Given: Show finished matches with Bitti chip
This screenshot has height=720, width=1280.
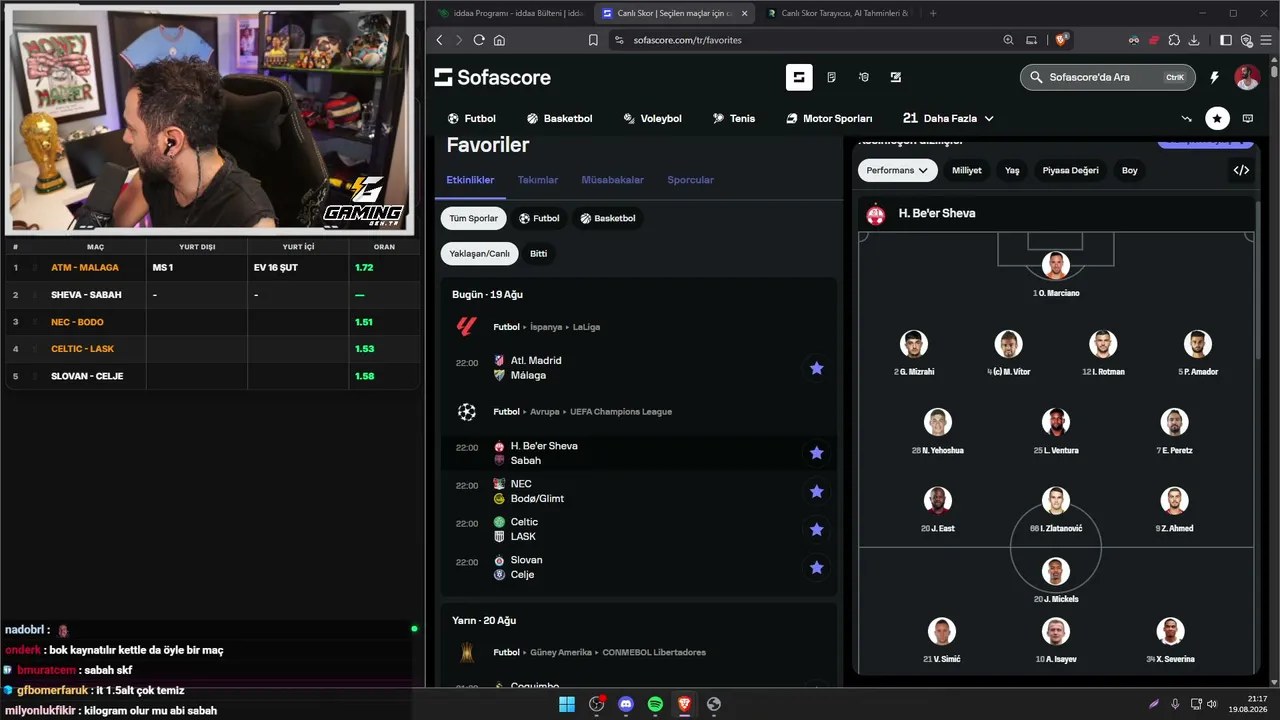Looking at the screenshot, I should point(538,253).
